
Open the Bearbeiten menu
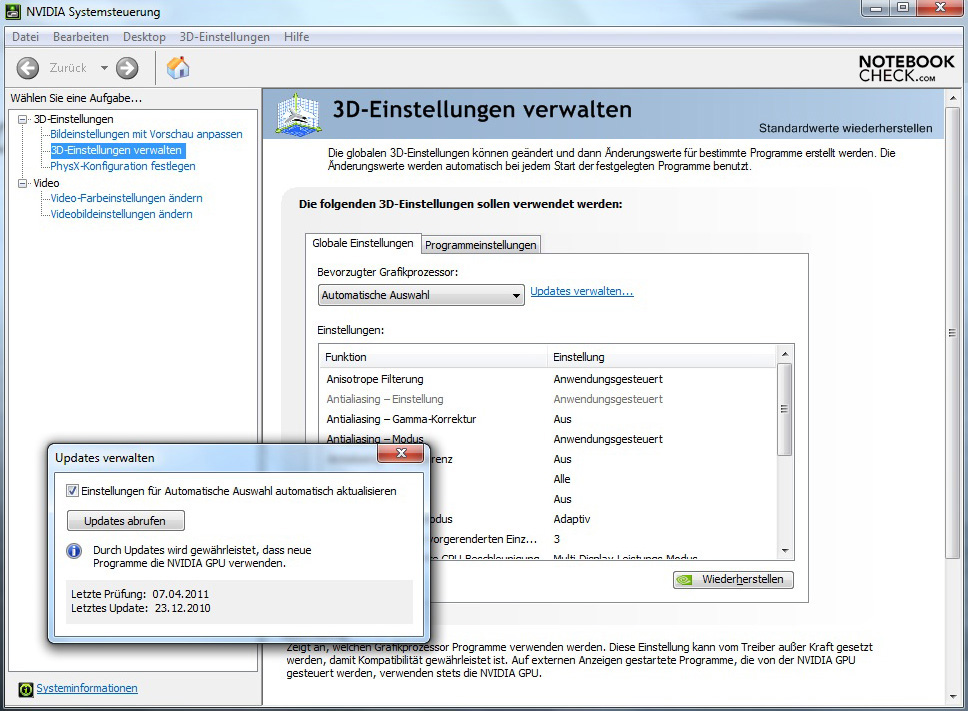[x=81, y=37]
